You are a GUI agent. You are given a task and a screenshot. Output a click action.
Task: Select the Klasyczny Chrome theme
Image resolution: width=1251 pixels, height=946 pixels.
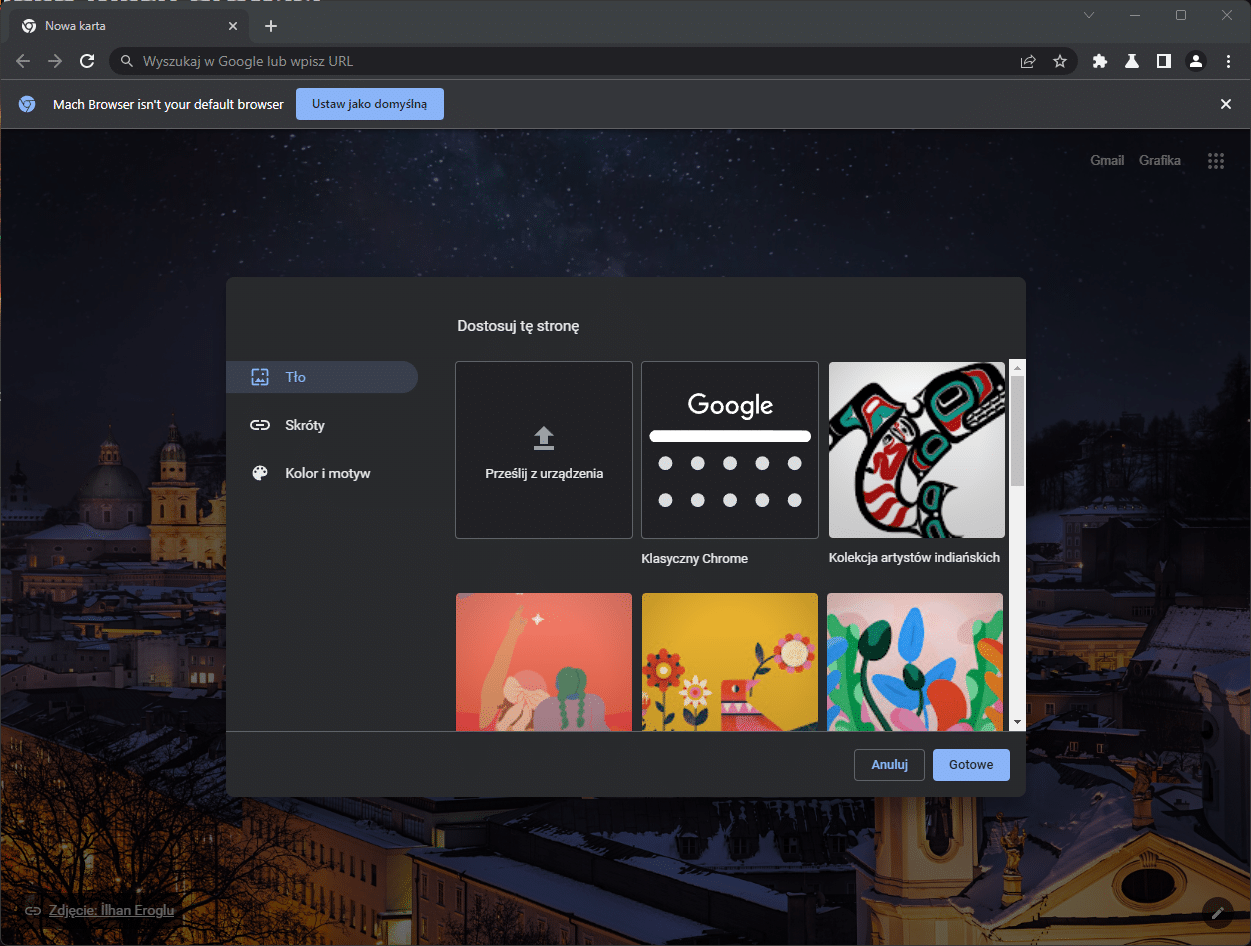[729, 449]
